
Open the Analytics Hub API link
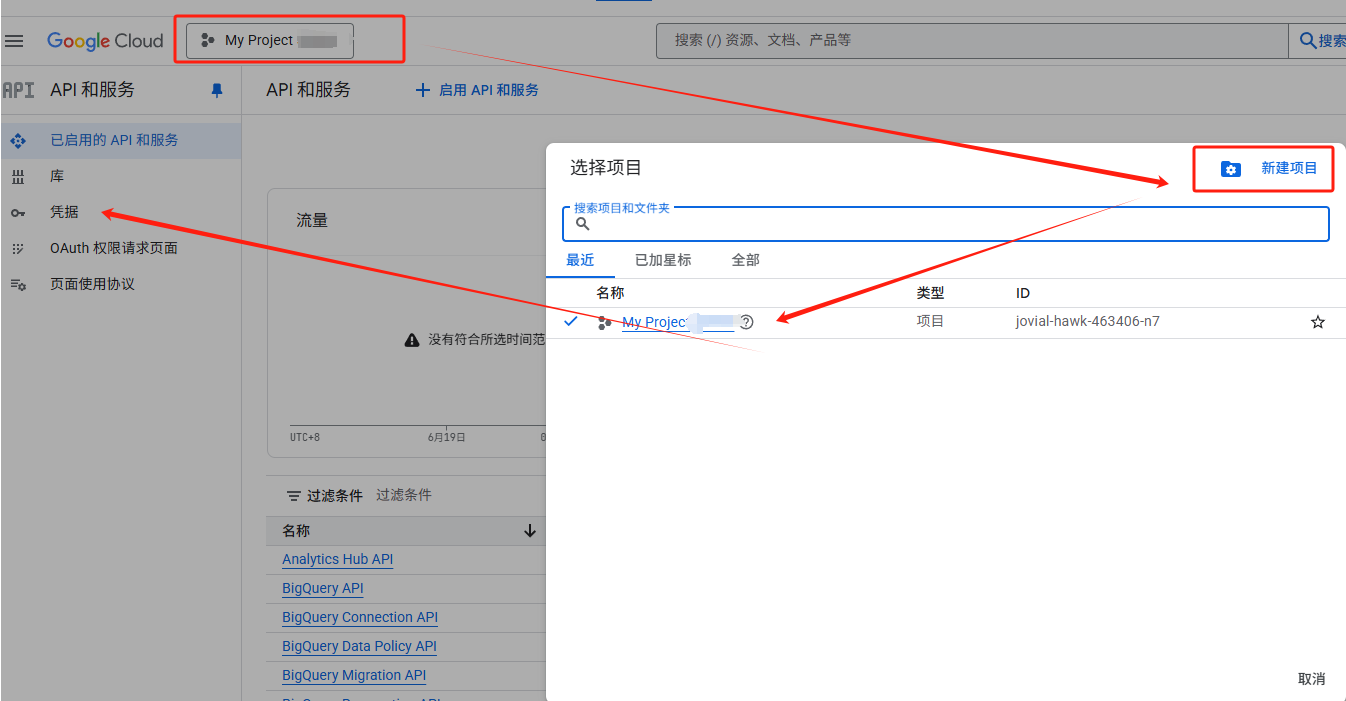(x=338, y=560)
